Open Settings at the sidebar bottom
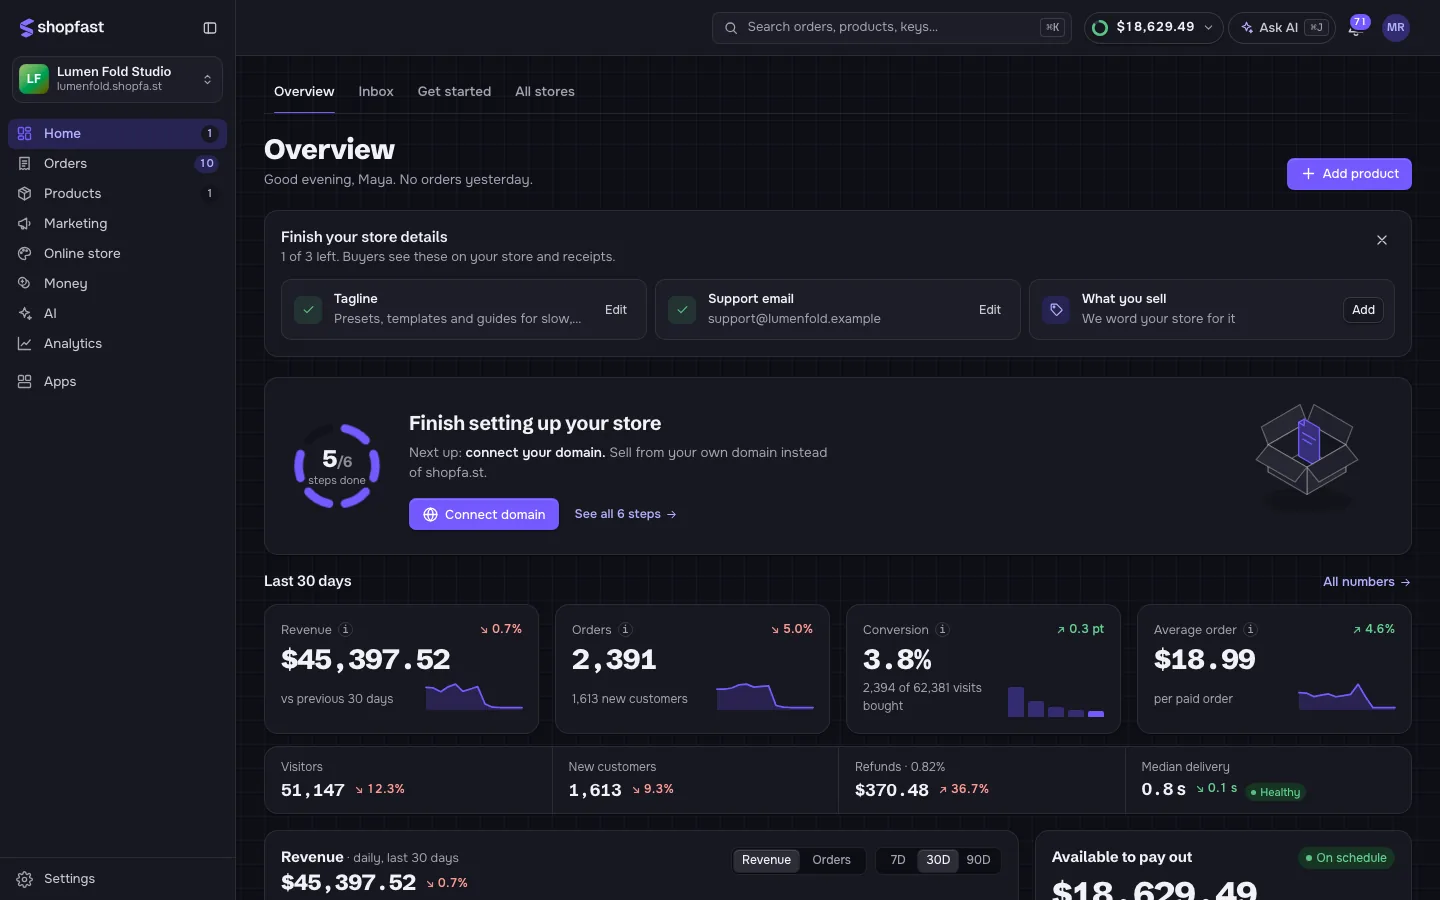The image size is (1440, 900). point(117,879)
